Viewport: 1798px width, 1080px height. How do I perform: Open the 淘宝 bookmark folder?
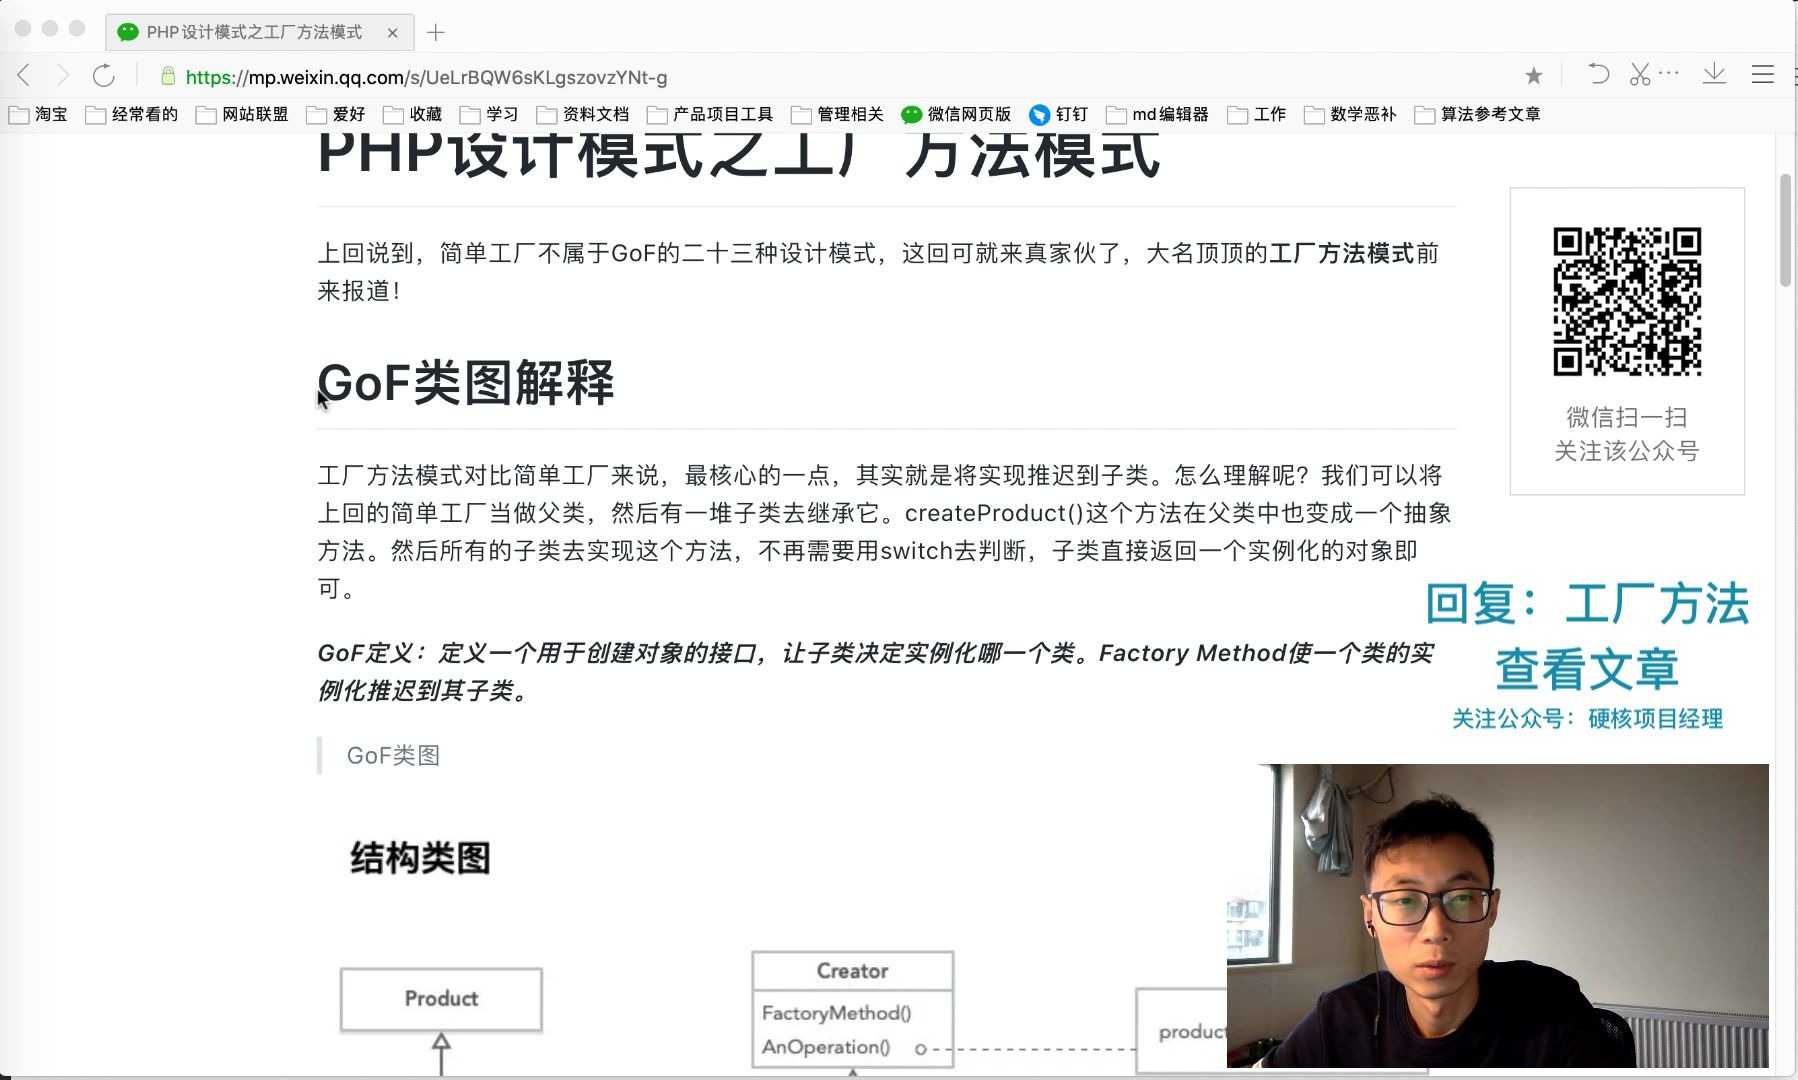click(39, 114)
